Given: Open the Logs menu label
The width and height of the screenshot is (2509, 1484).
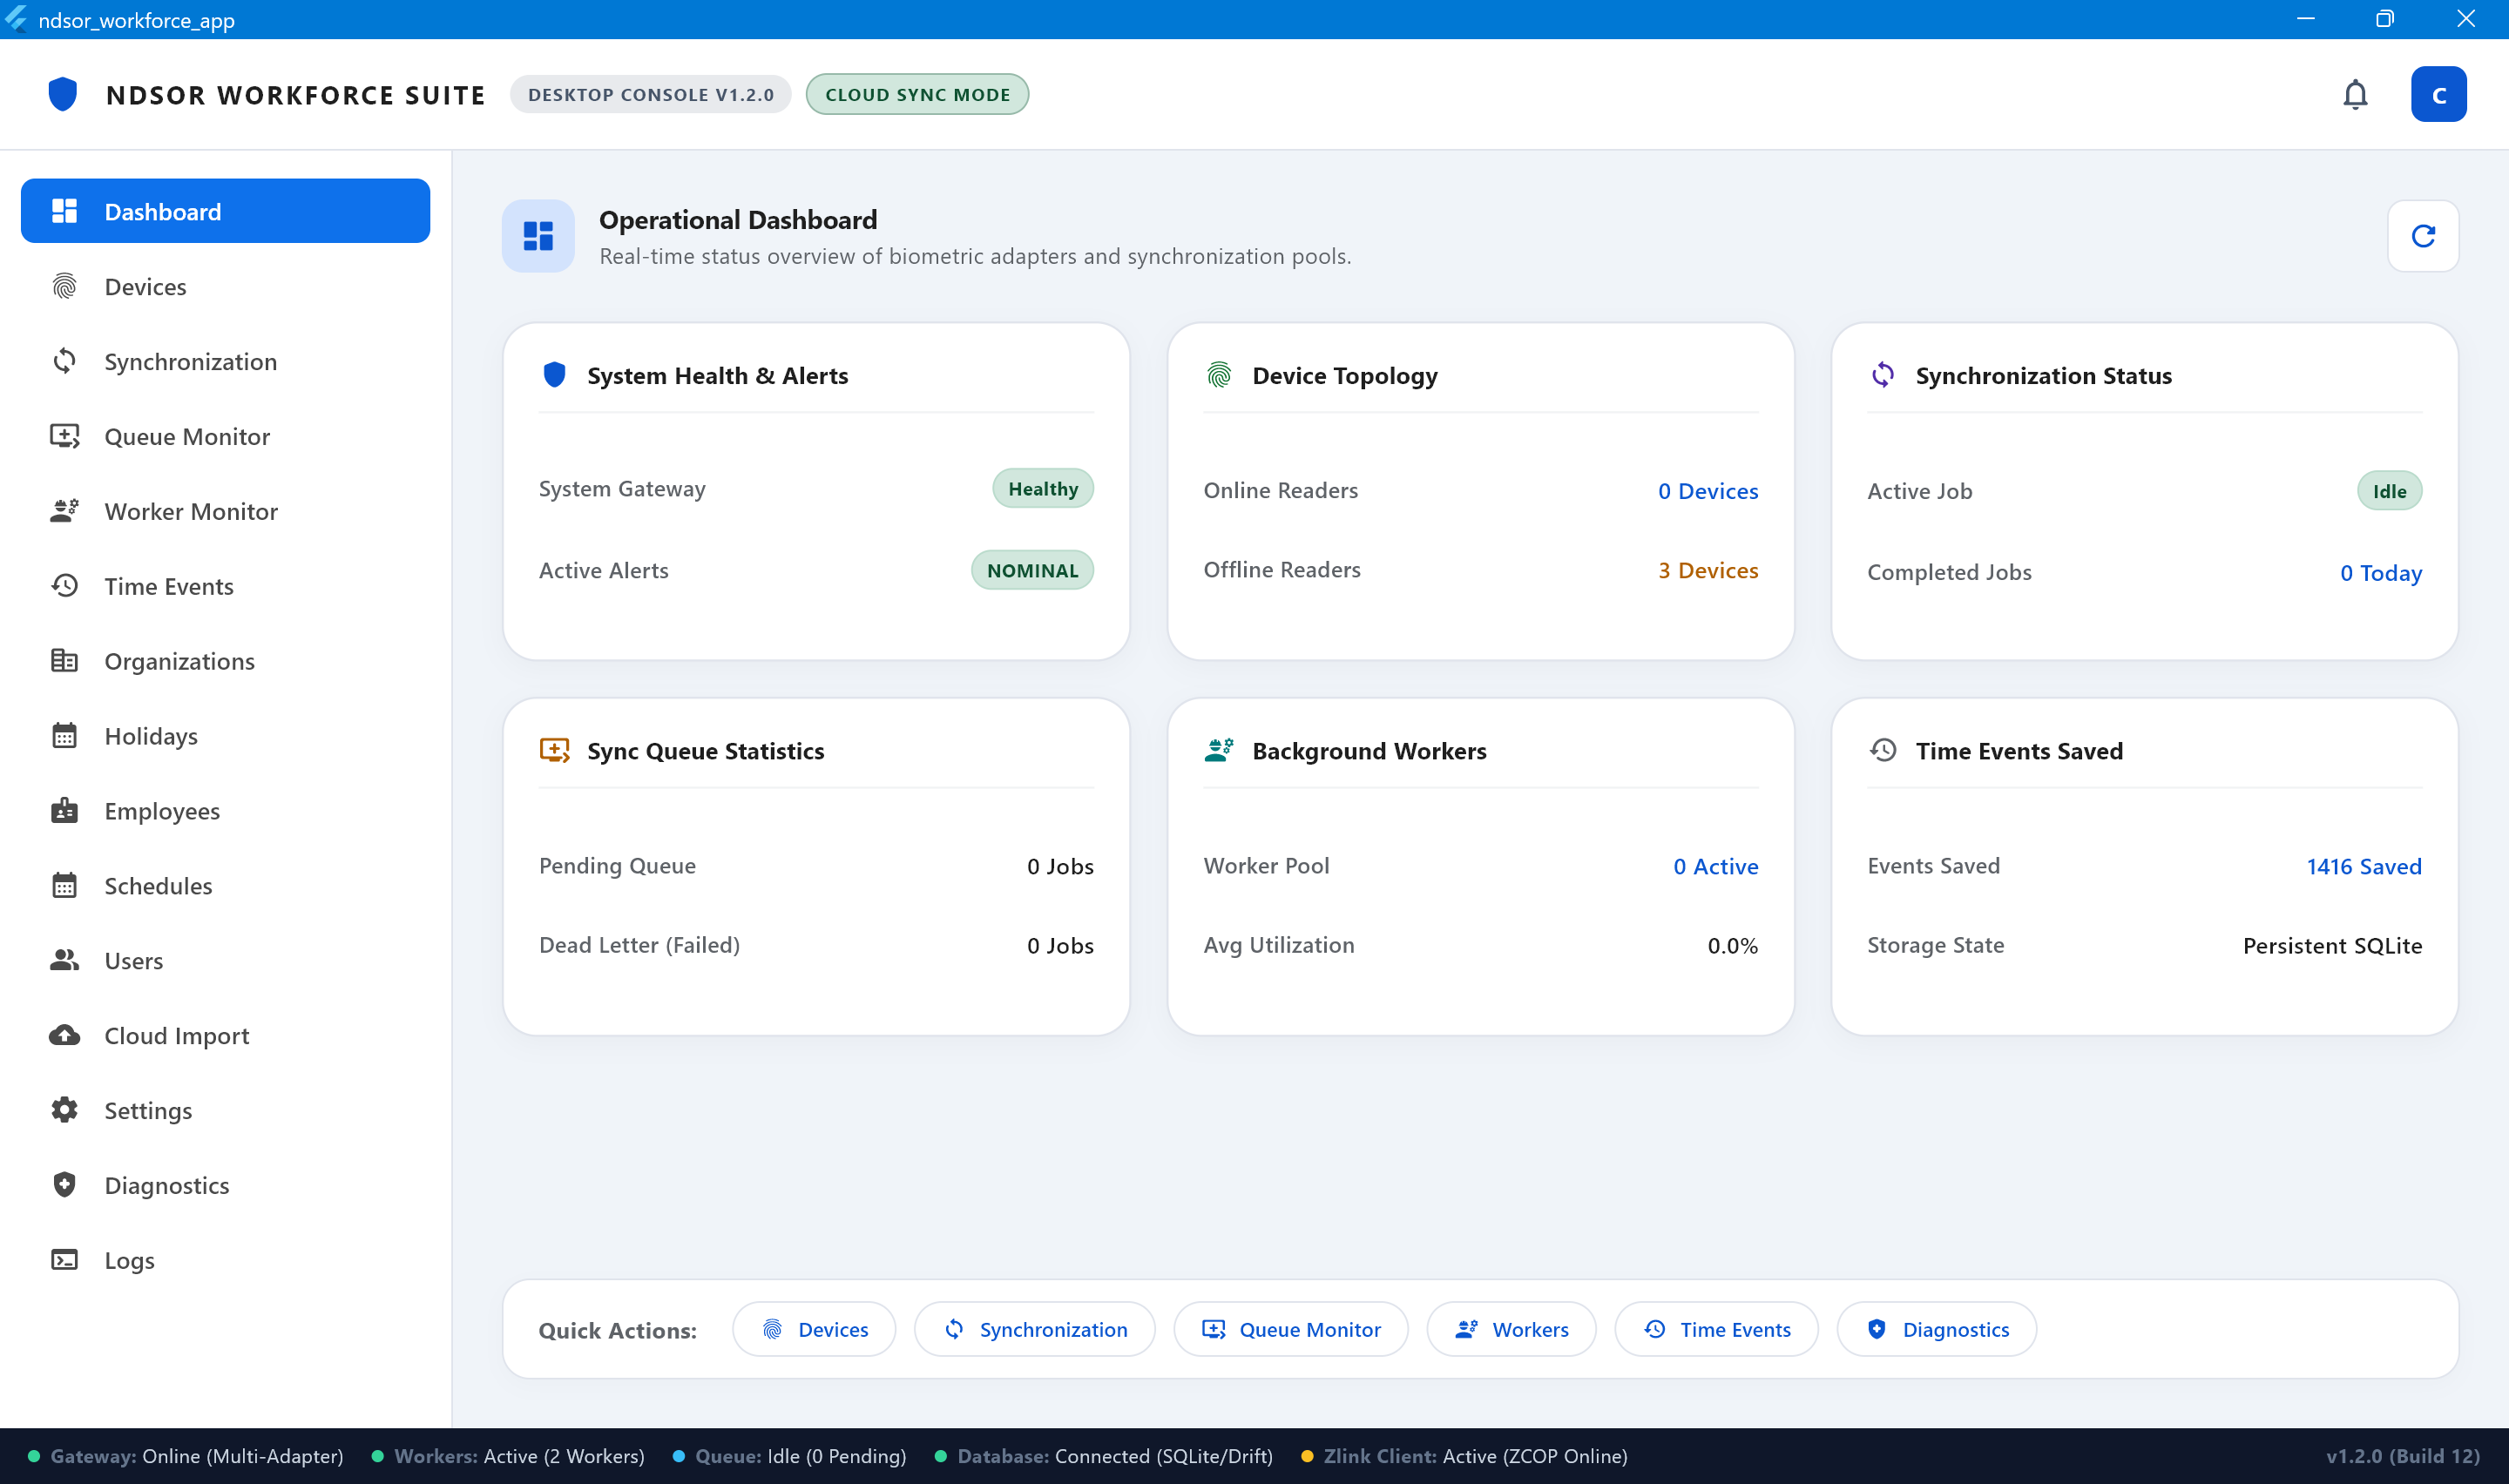Looking at the screenshot, I should click(x=130, y=1261).
